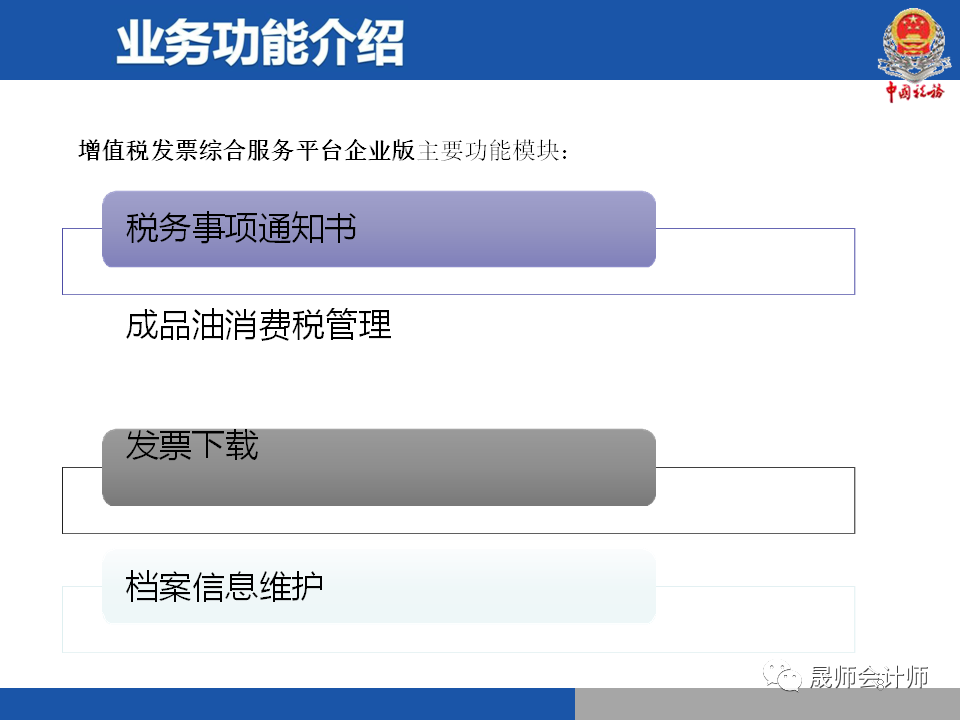The image size is (960, 720).
Task: Click the 晟师会计师 watermark text
Action: click(869, 677)
